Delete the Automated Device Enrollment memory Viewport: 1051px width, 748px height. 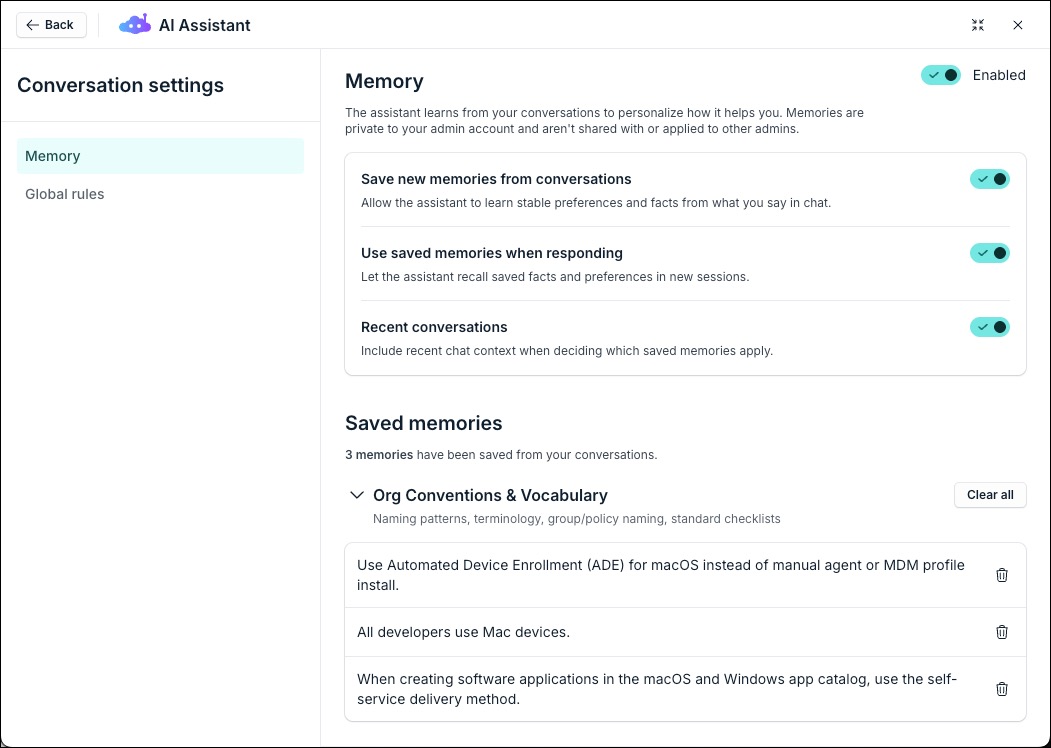(x=1001, y=575)
